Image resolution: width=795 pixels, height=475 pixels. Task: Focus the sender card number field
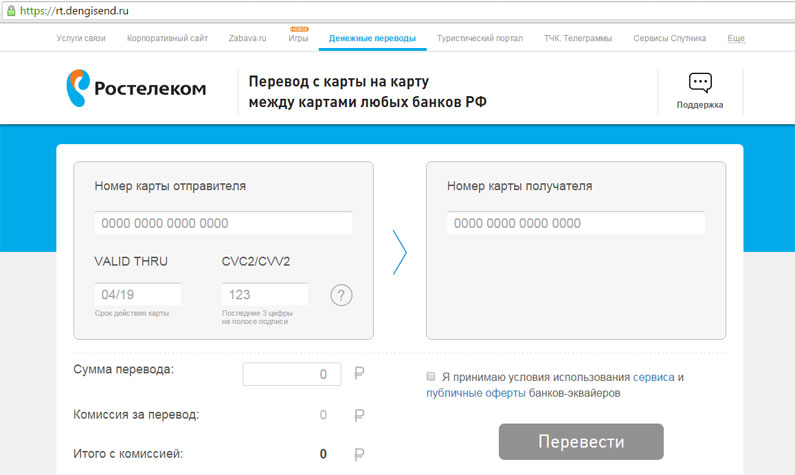pyautogui.click(x=223, y=223)
